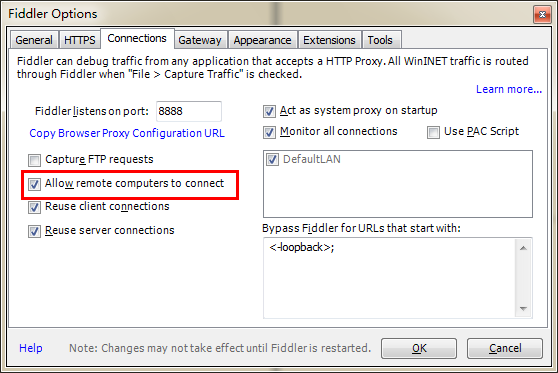Click the OK button

point(419,348)
